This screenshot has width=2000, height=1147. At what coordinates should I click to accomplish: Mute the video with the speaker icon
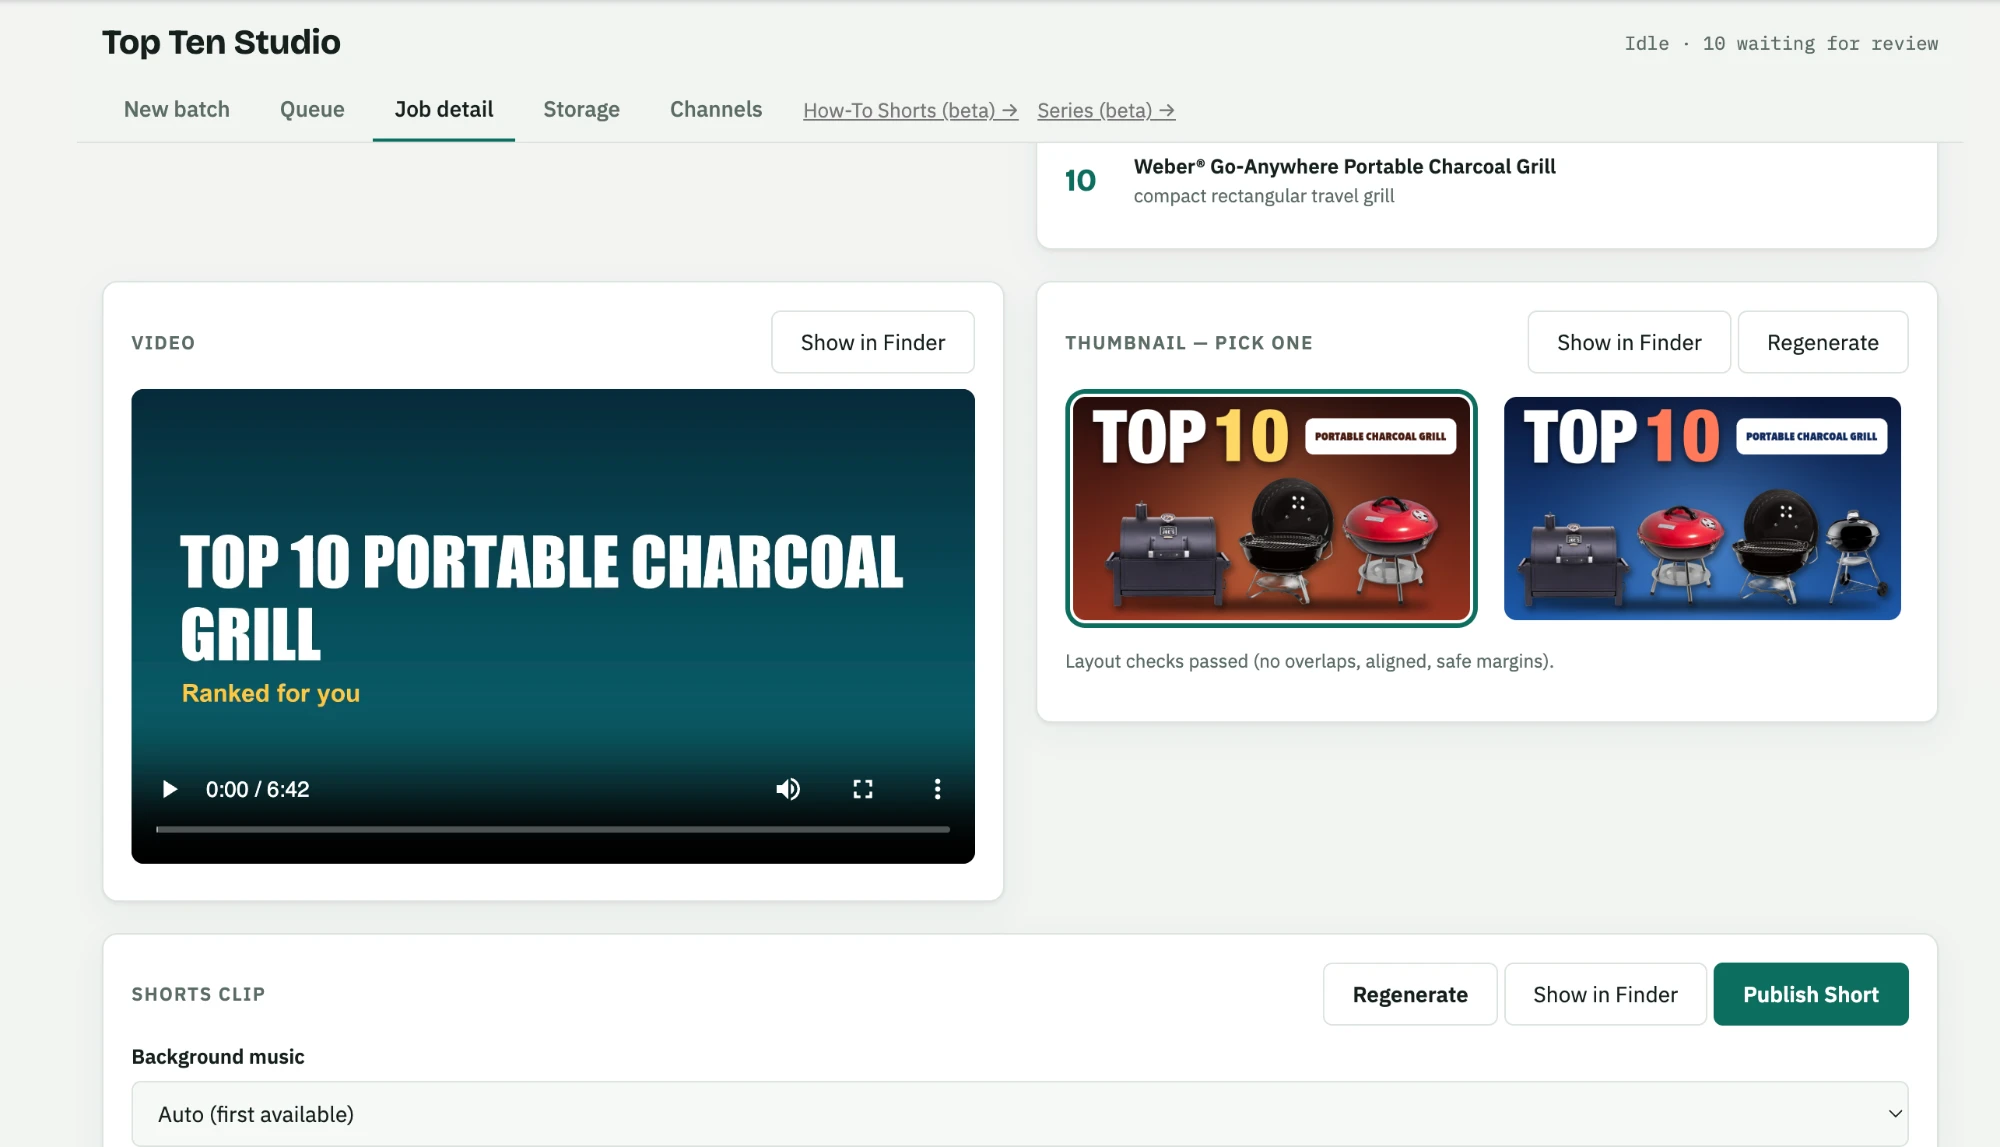tap(788, 789)
